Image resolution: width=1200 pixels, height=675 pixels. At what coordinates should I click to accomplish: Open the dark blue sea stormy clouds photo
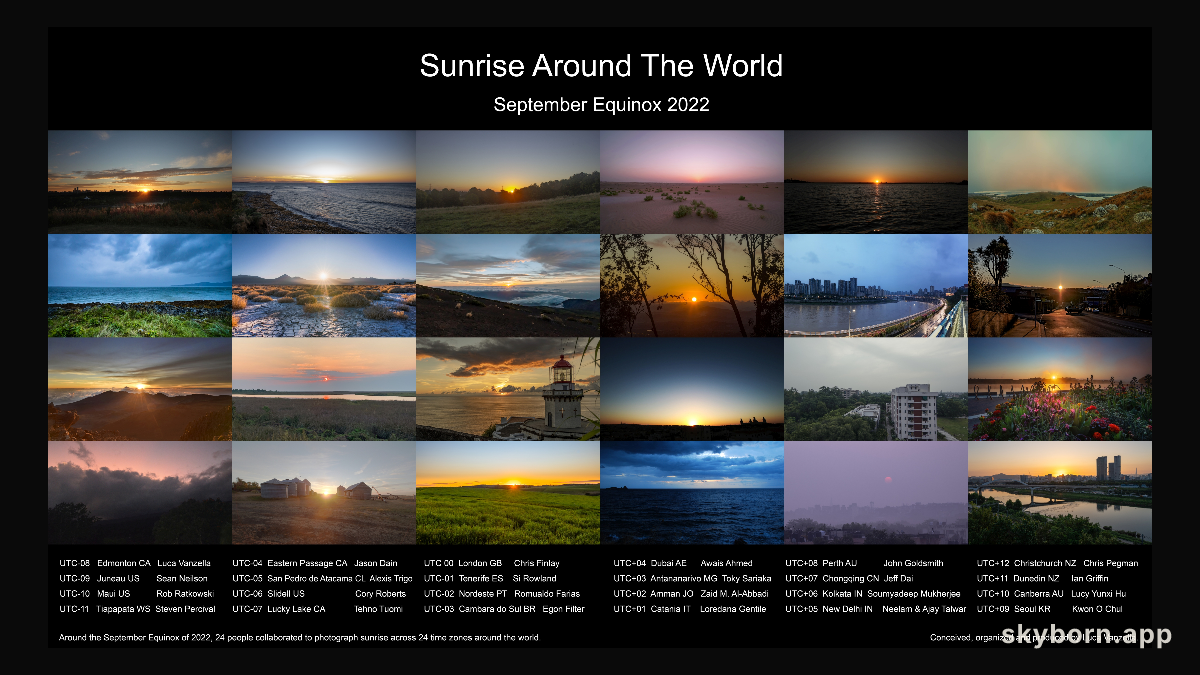pos(692,492)
